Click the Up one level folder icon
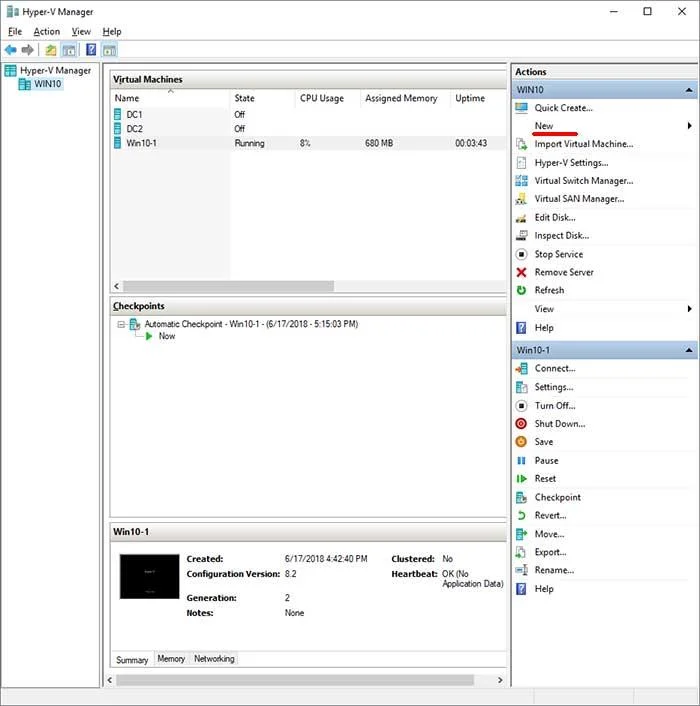The width and height of the screenshot is (700, 706). pyautogui.click(x=51, y=50)
